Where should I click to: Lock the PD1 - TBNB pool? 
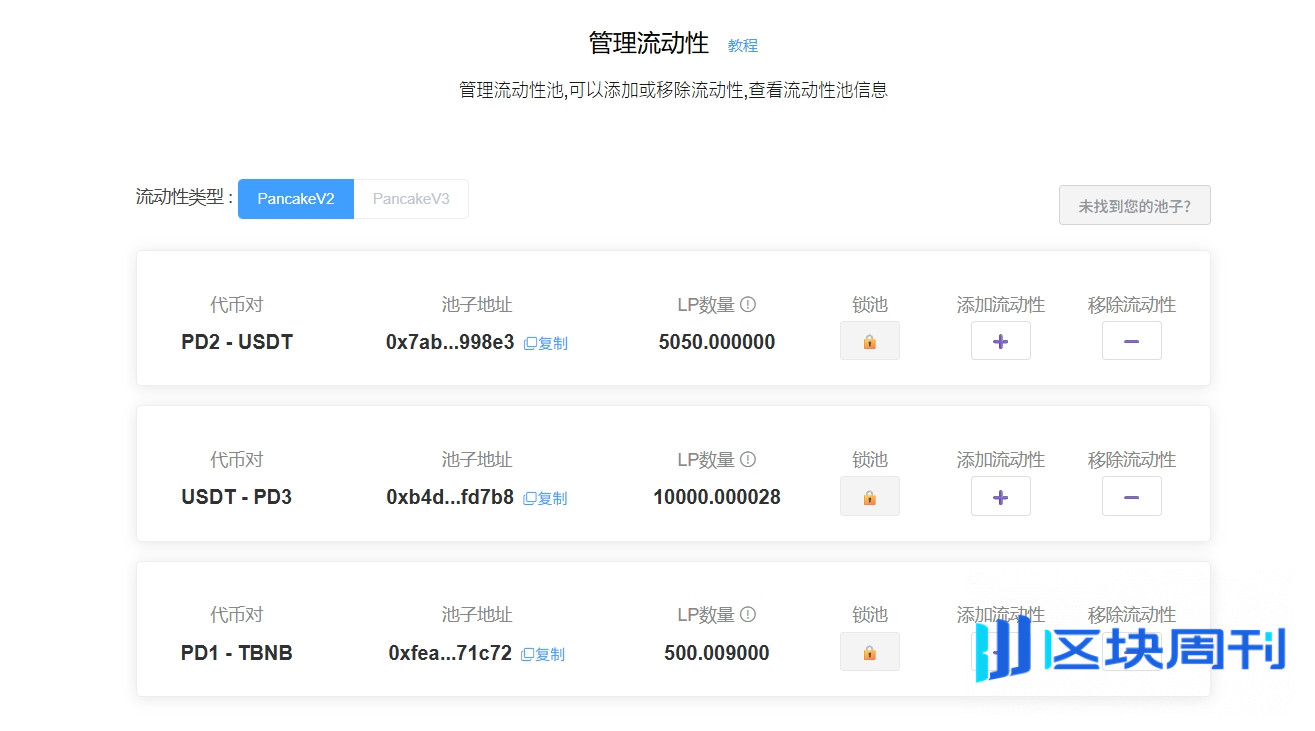tap(869, 652)
